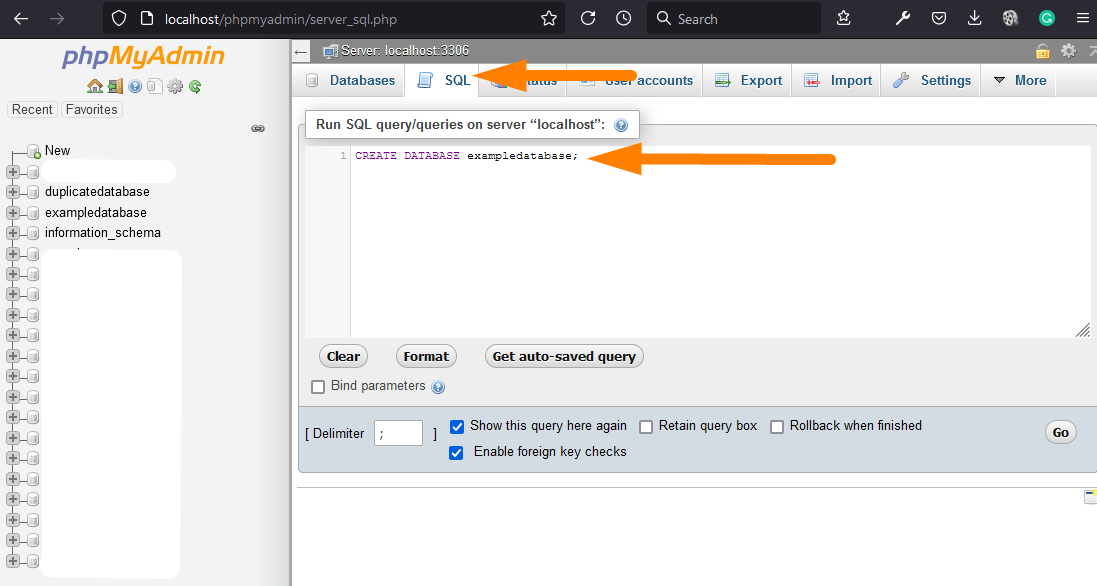Viewport: 1097px width, 586px height.
Task: Collapse navigation panel arrow beside Server label
Action: (x=301, y=52)
